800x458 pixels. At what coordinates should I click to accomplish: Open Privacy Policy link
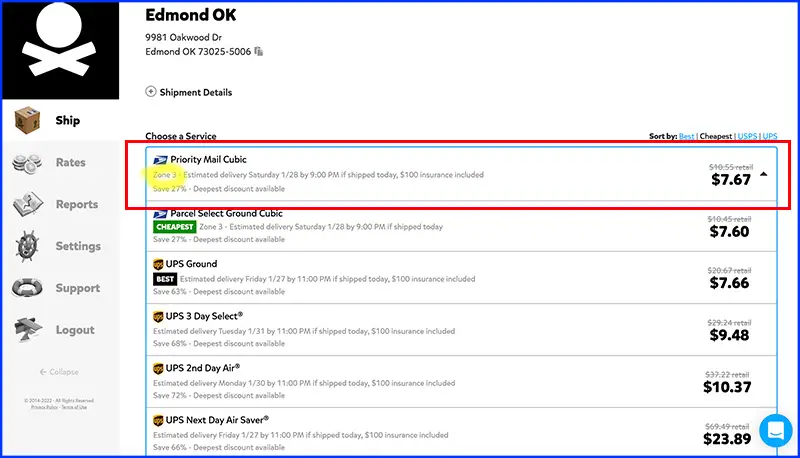point(44,407)
